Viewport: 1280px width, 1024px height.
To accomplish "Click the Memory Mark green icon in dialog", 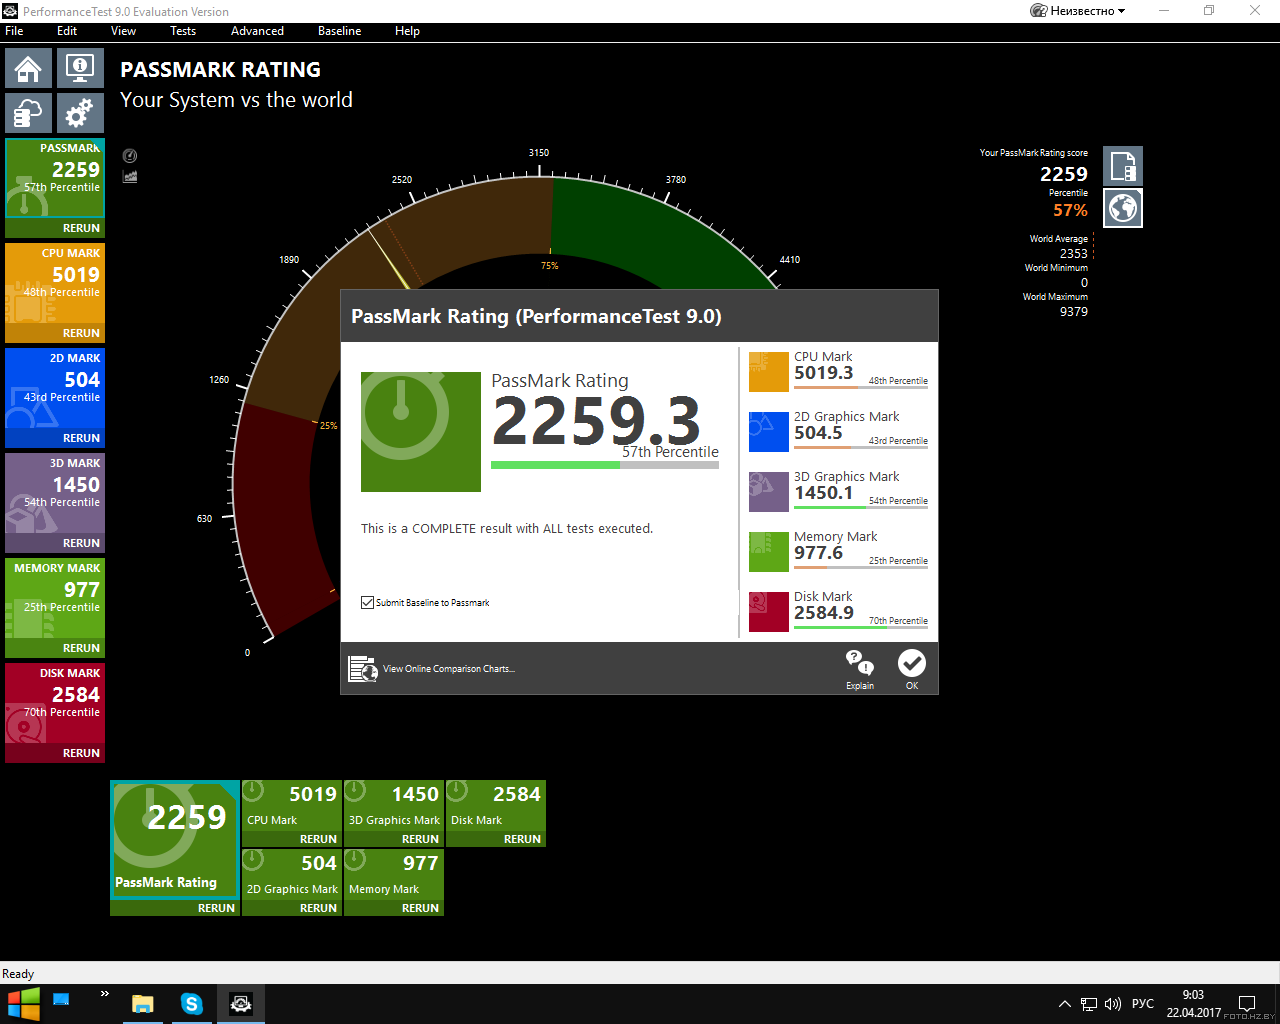I will click(769, 552).
